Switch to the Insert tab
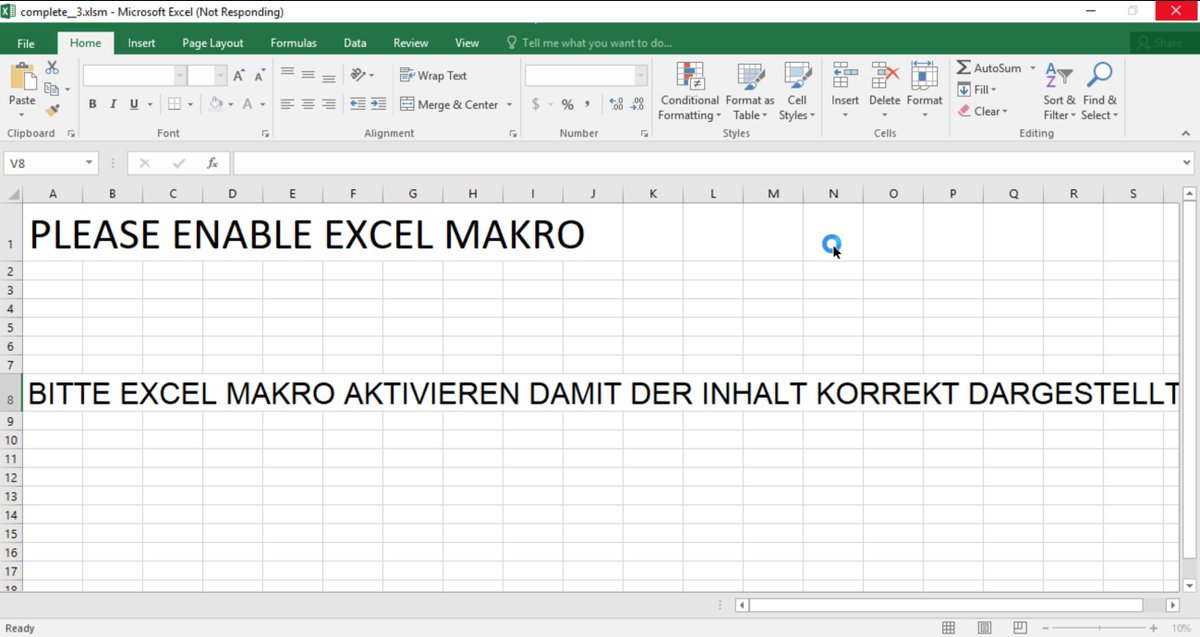 tap(141, 43)
